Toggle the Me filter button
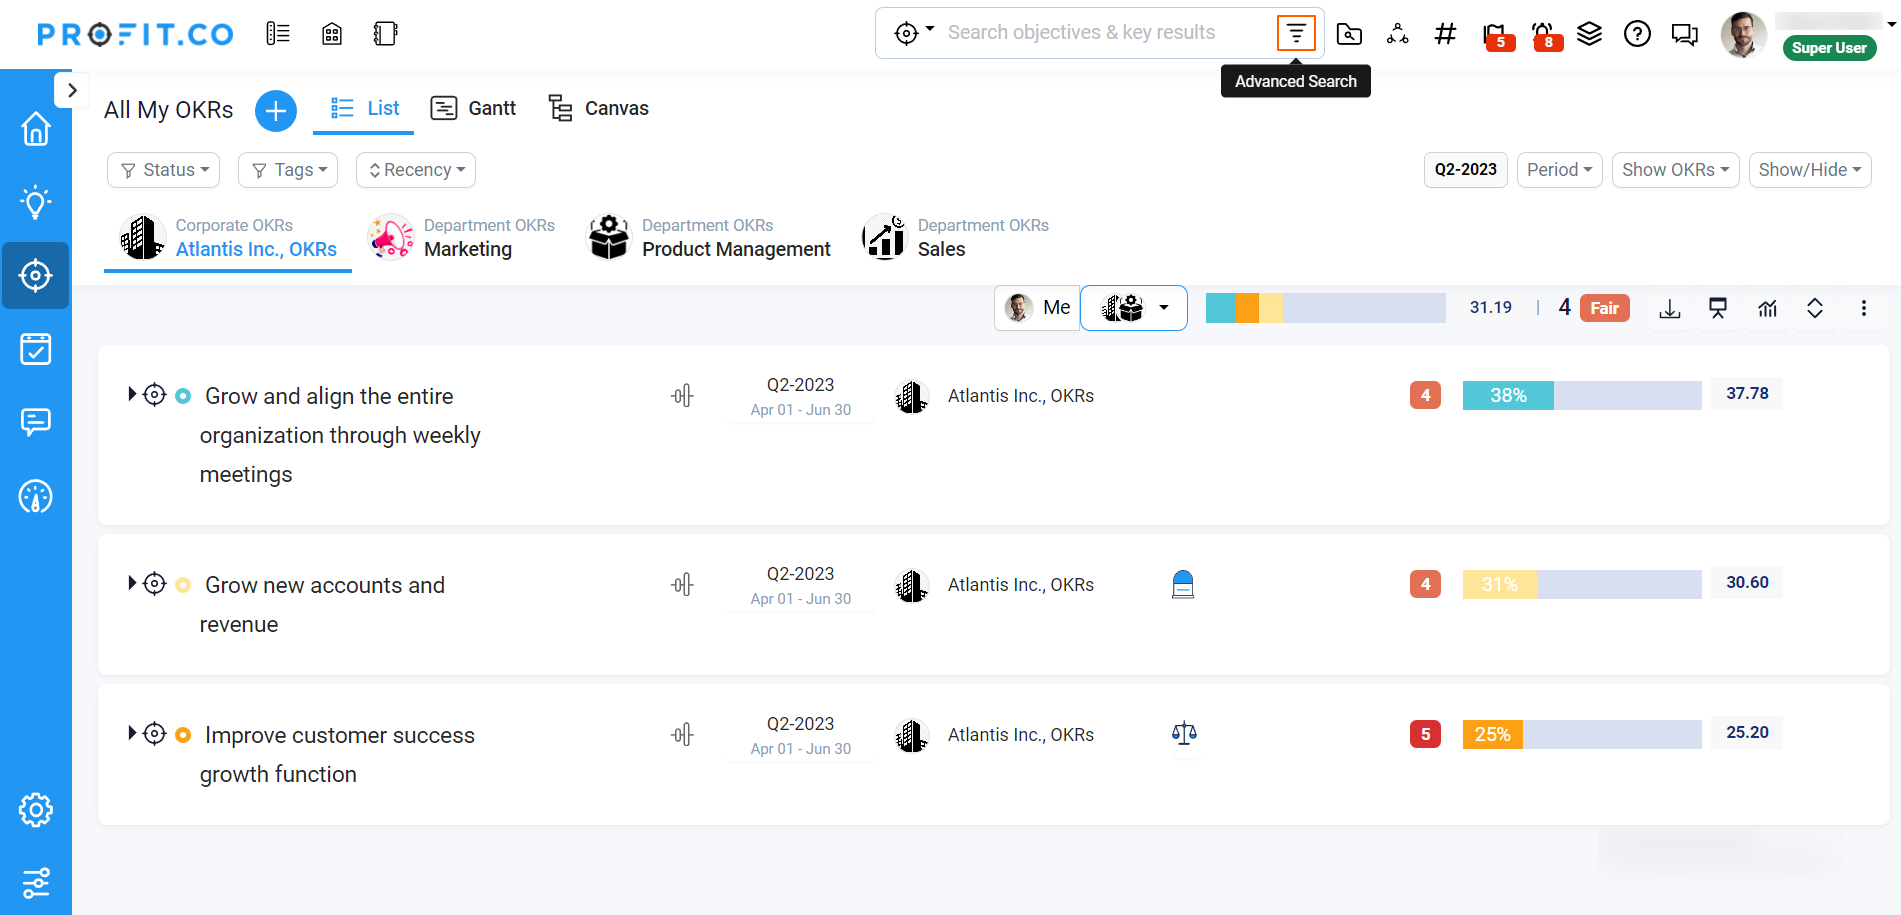Image resolution: width=1901 pixels, height=915 pixels. (x=1037, y=308)
